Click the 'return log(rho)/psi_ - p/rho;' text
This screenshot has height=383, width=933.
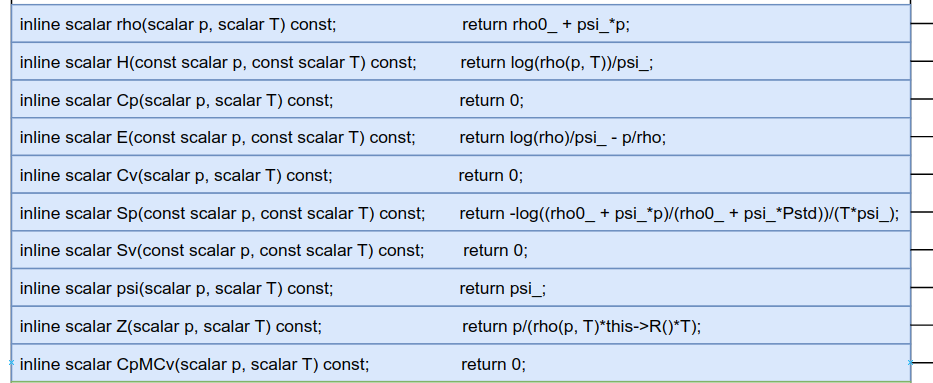562,137
